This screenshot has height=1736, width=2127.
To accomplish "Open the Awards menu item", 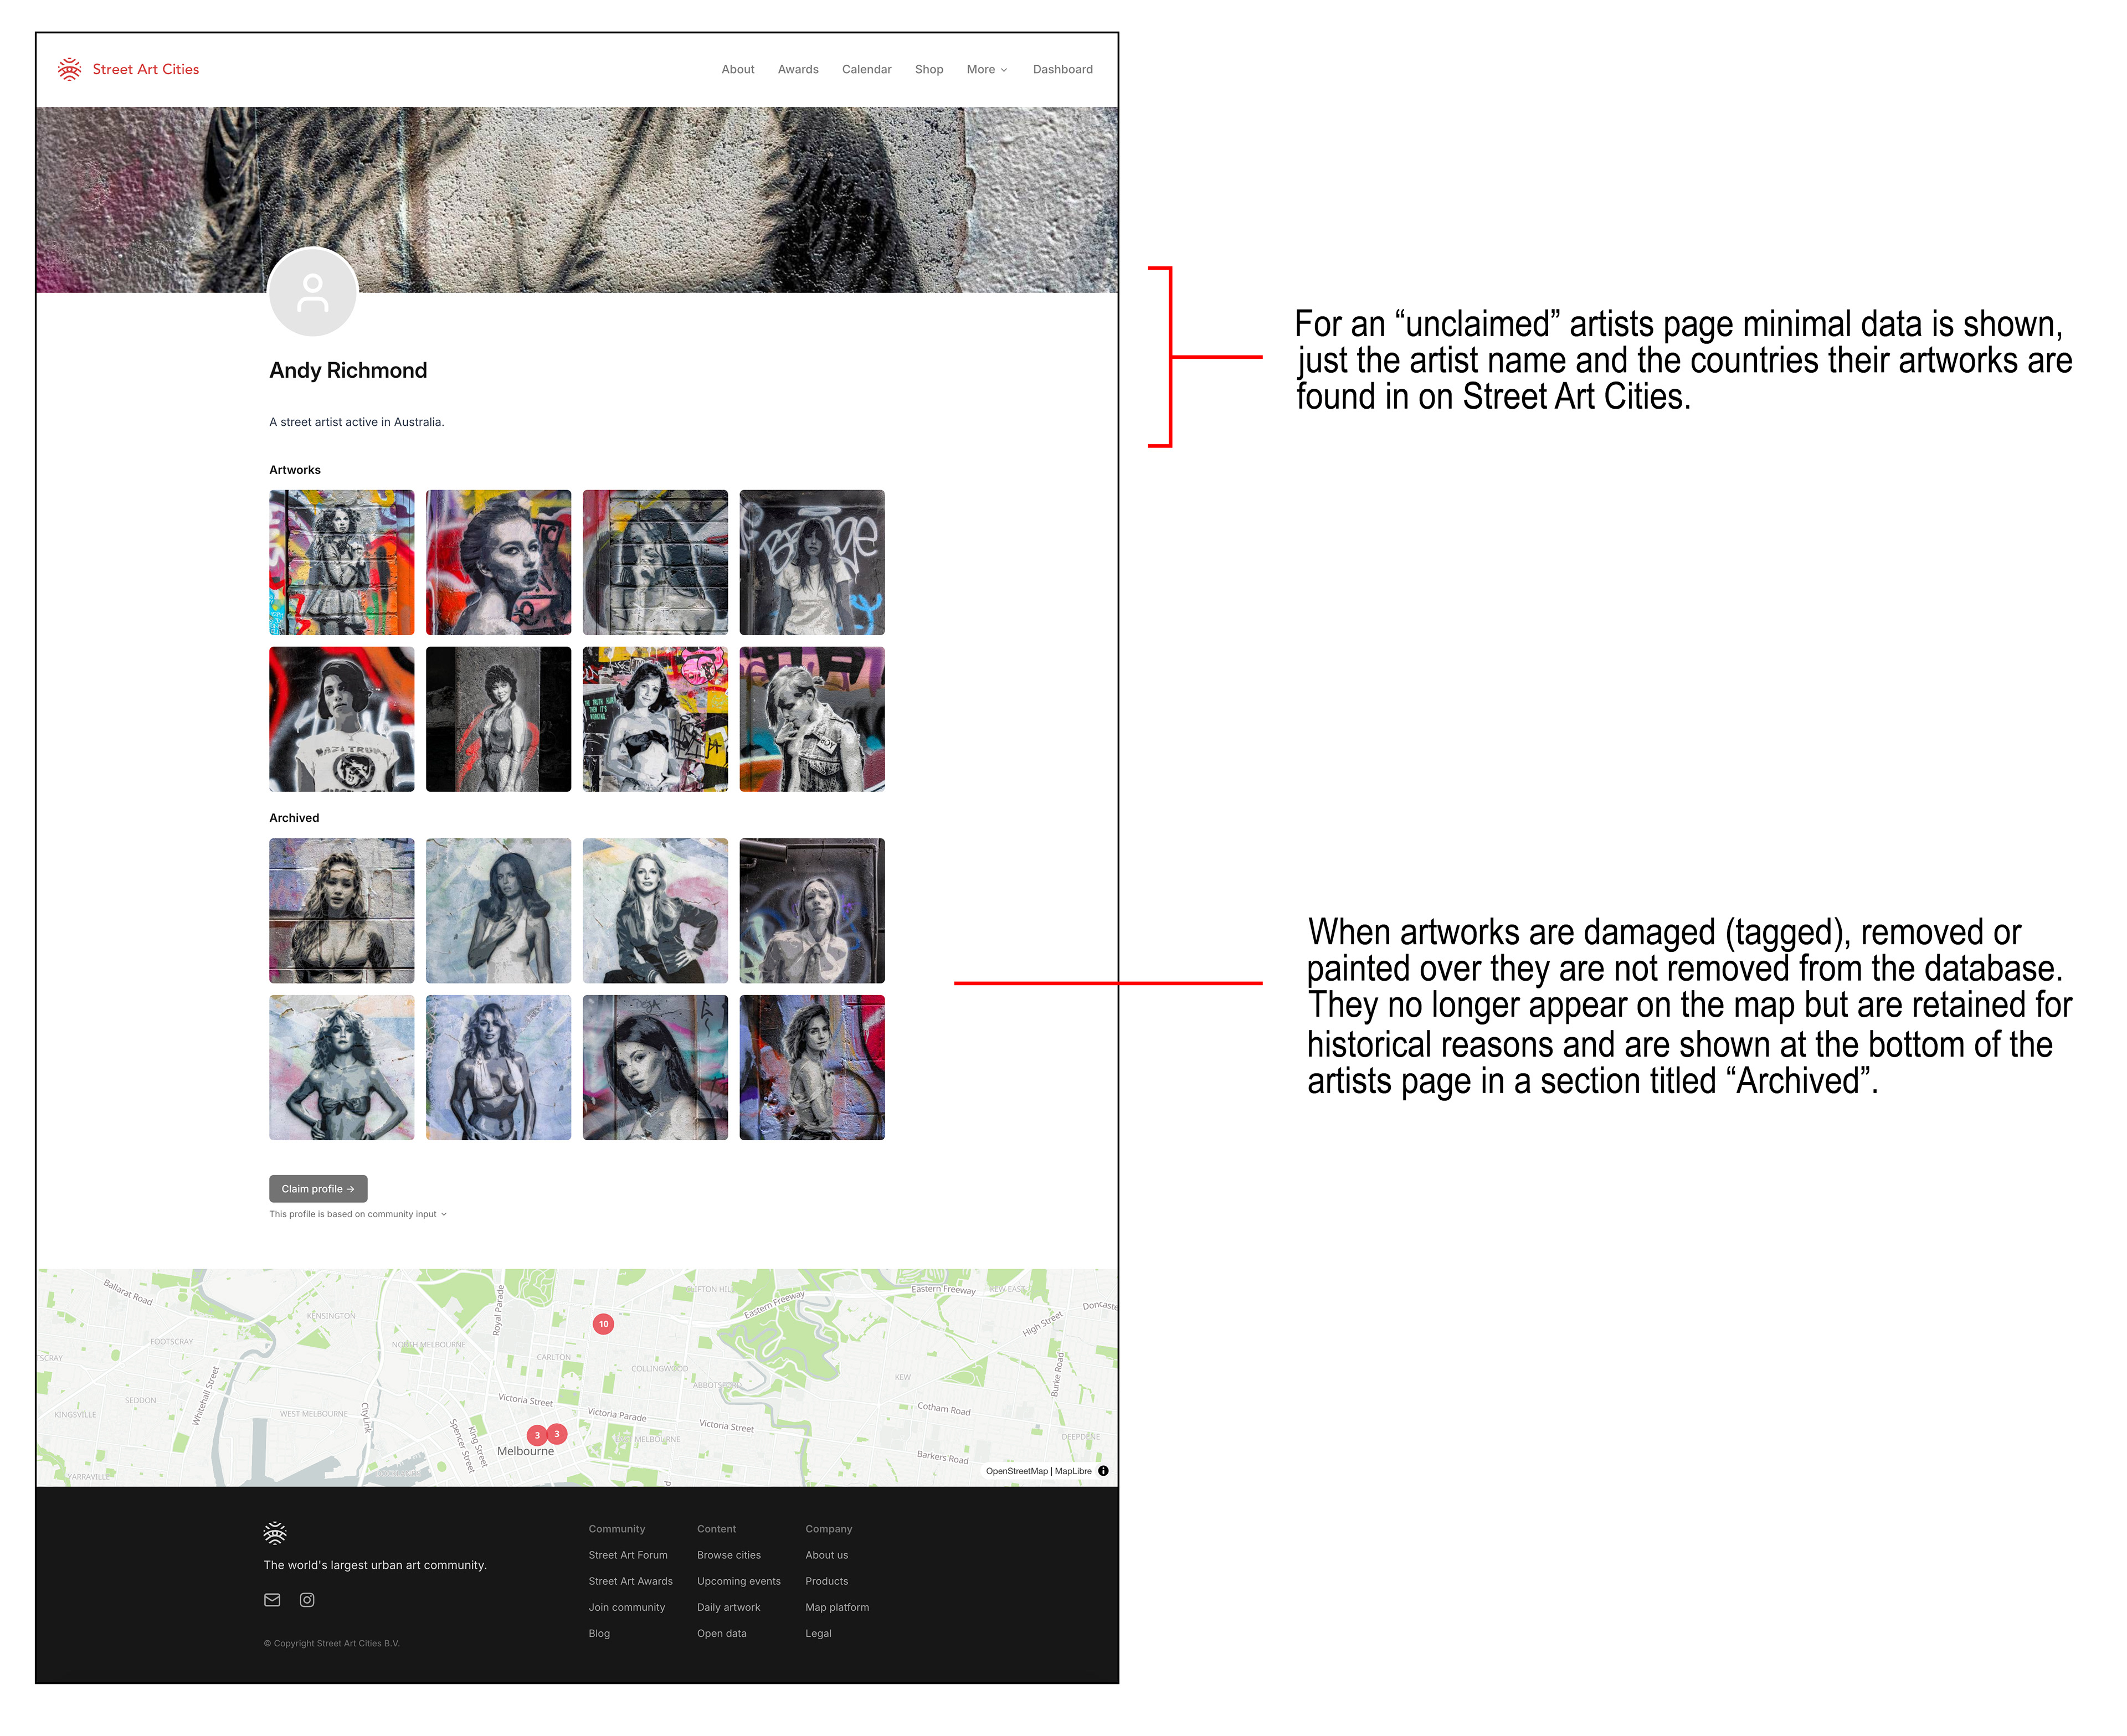I will tap(798, 69).
